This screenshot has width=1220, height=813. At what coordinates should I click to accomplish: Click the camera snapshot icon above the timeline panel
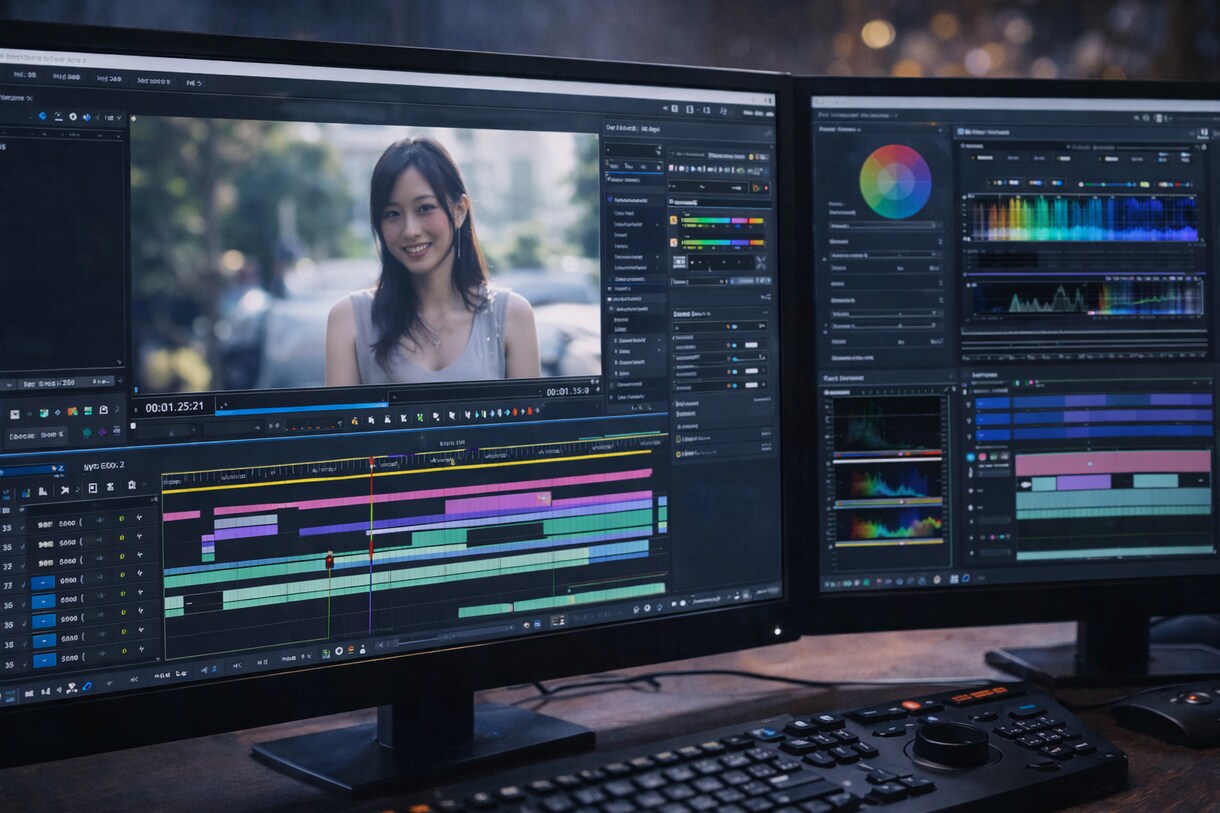coord(103,411)
